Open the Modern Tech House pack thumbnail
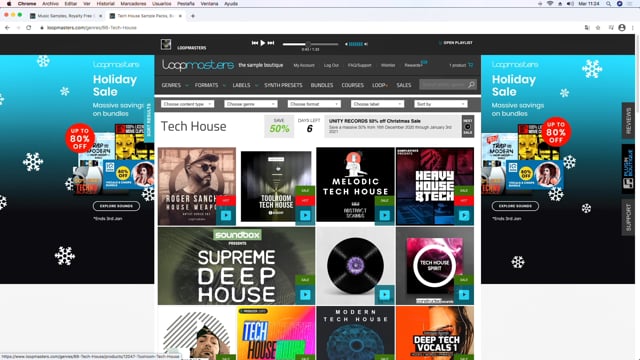The width and height of the screenshot is (640, 360). pyautogui.click(x=356, y=333)
